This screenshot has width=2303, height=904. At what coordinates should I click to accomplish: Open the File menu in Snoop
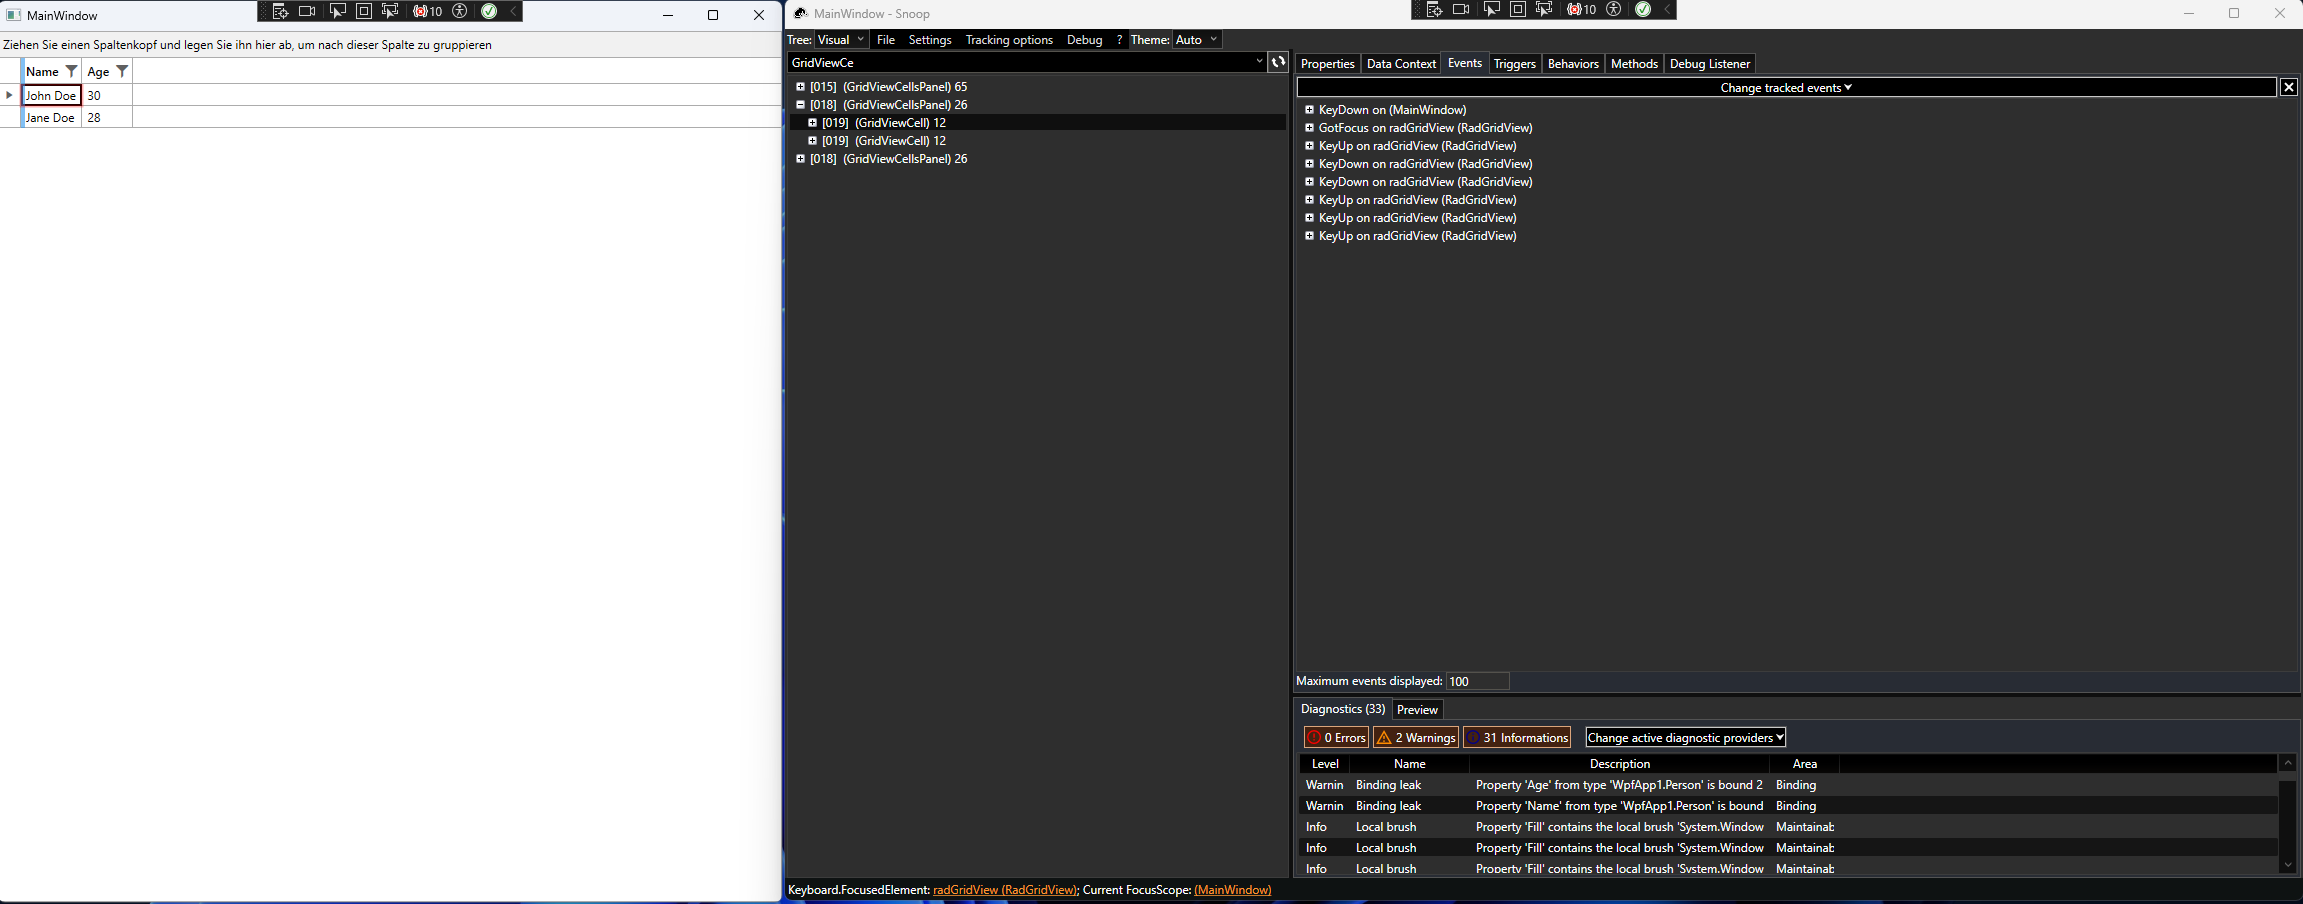[x=886, y=40]
